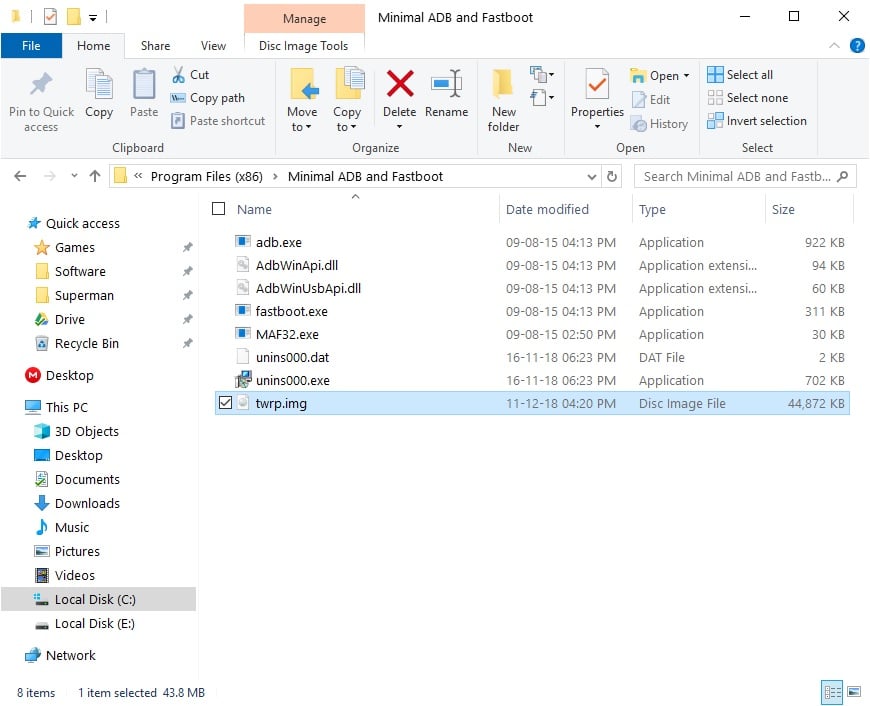Switch to Large icons view layout
This screenshot has width=870, height=706.
coord(854,692)
